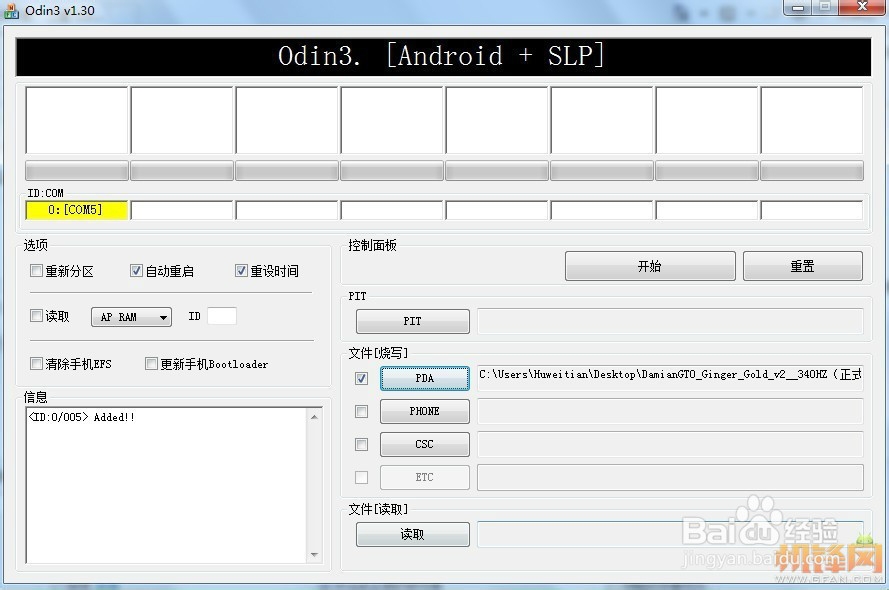Enable the PHONE file row checkbox
This screenshot has width=889, height=590.
point(361,411)
